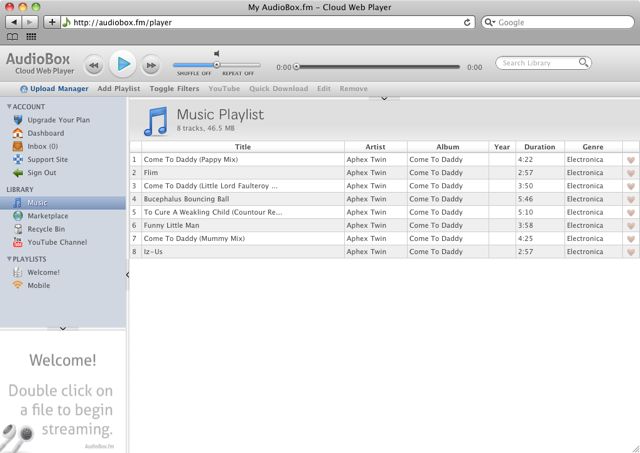Click the Support Site icon

tap(18, 159)
